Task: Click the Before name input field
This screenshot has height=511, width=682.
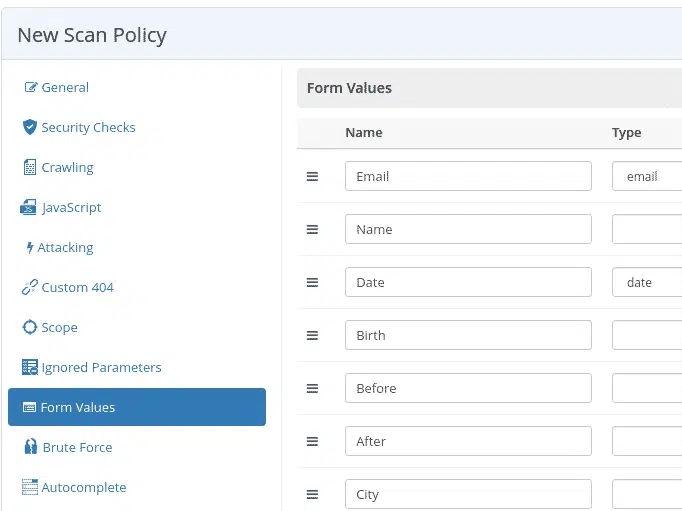Action: [x=468, y=388]
